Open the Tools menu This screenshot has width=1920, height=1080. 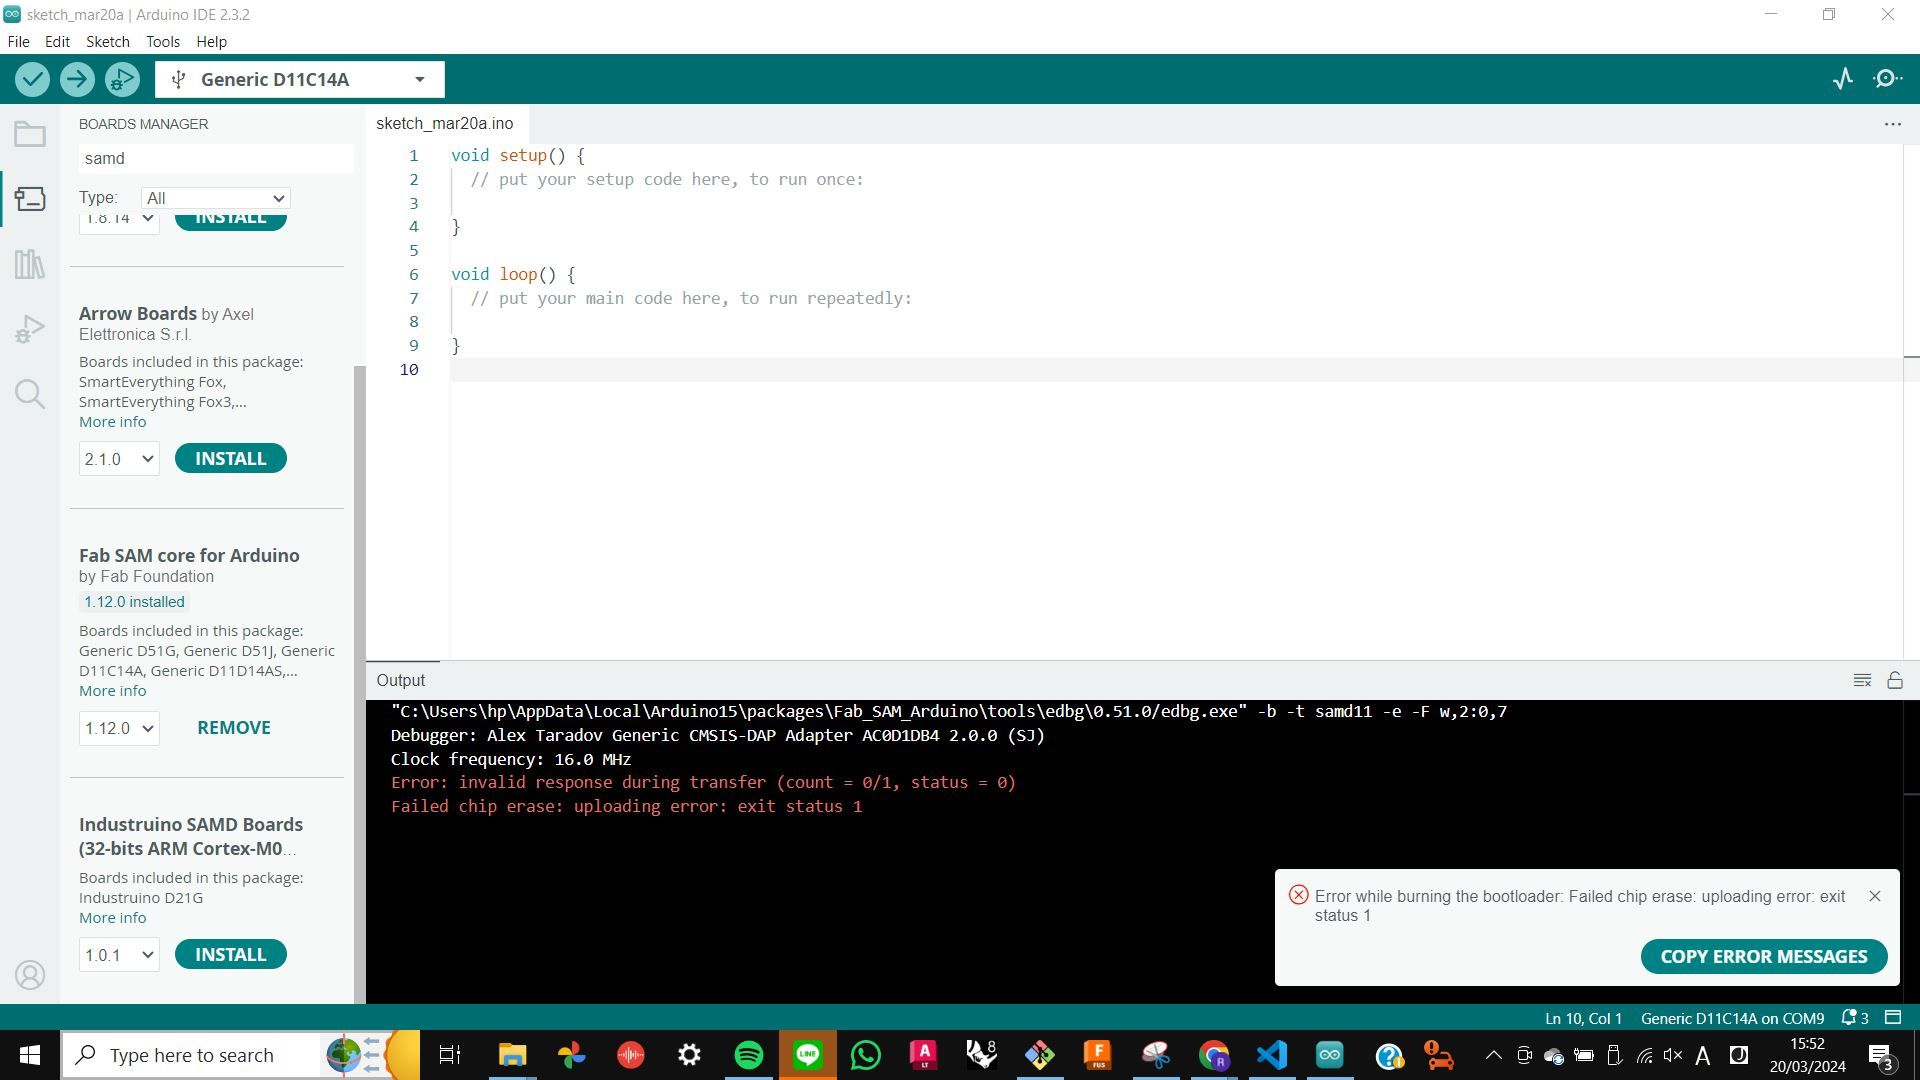tap(161, 41)
